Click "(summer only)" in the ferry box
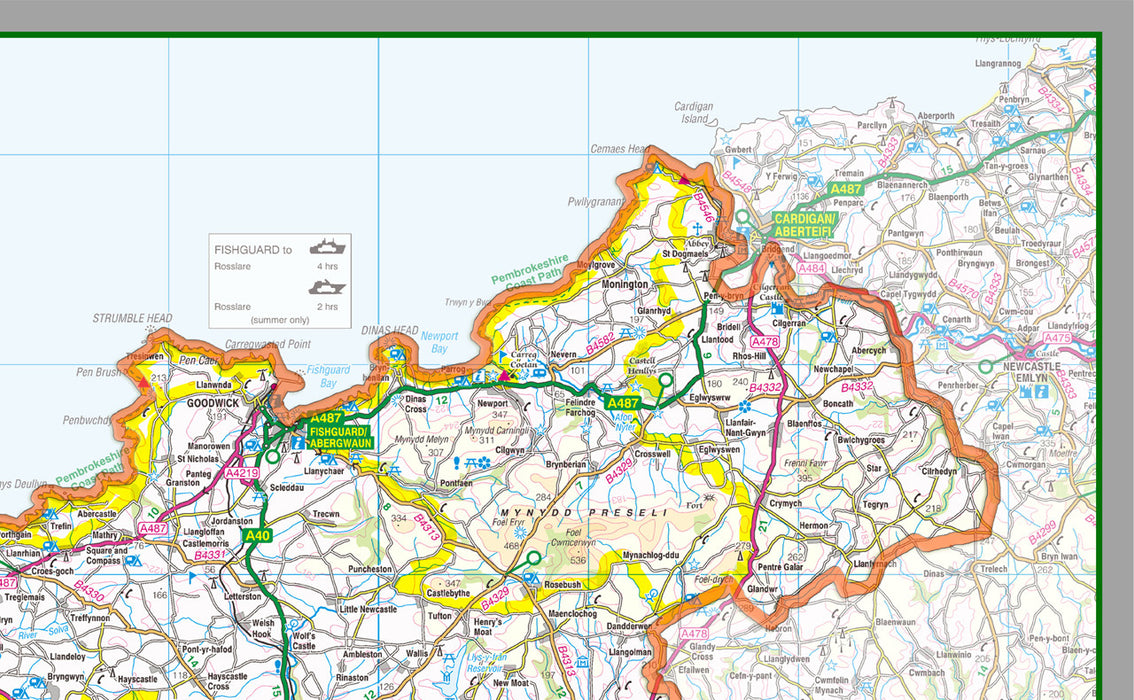The image size is (1134, 700). (280, 320)
